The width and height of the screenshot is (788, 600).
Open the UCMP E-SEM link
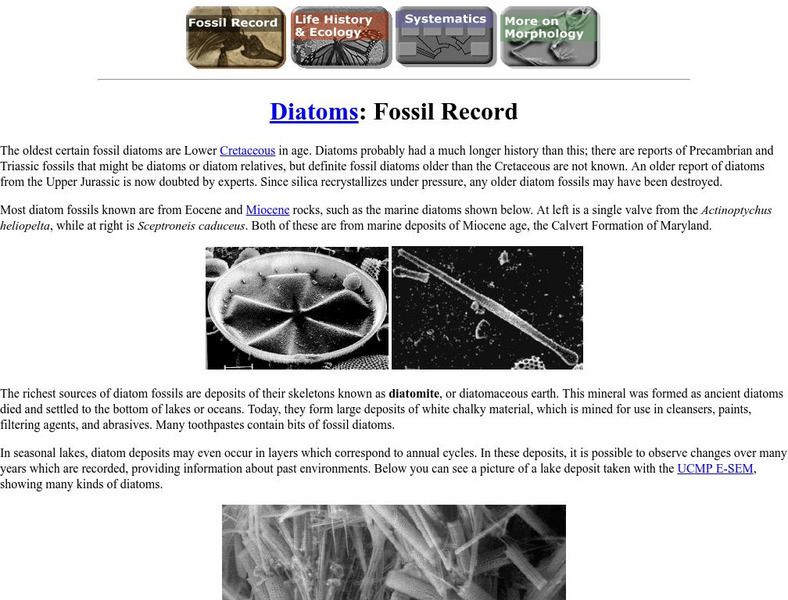tap(715, 468)
